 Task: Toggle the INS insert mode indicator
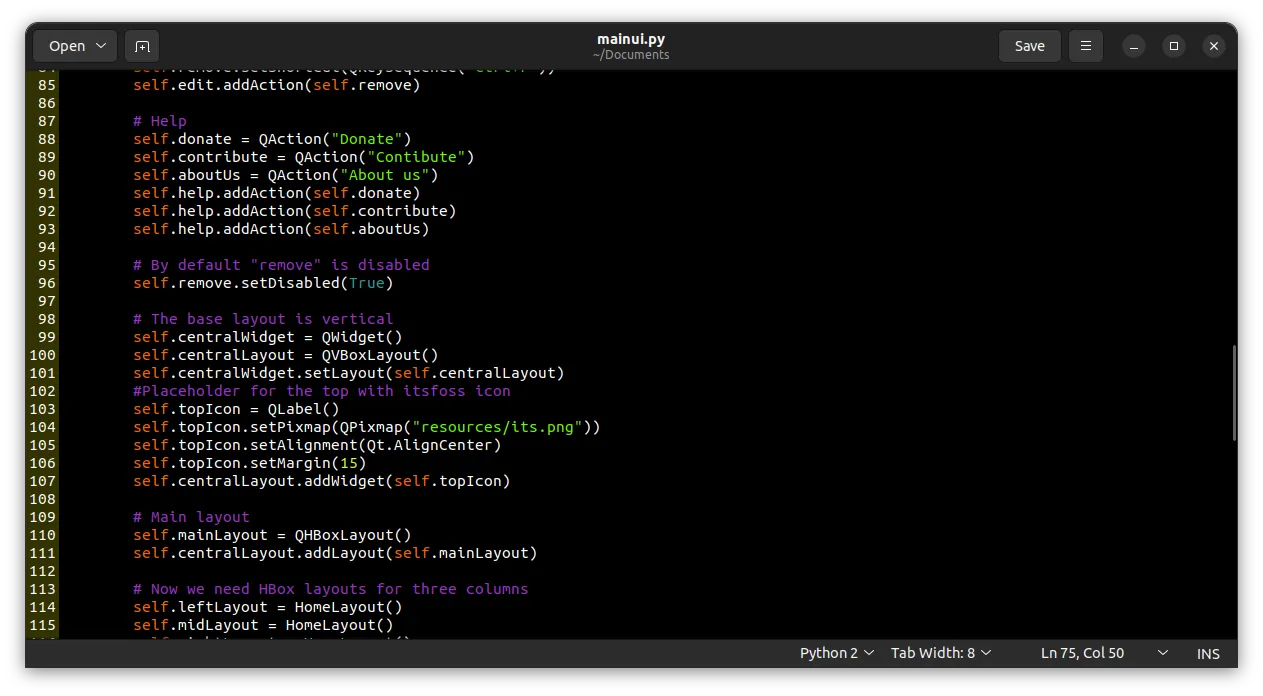coord(1208,653)
